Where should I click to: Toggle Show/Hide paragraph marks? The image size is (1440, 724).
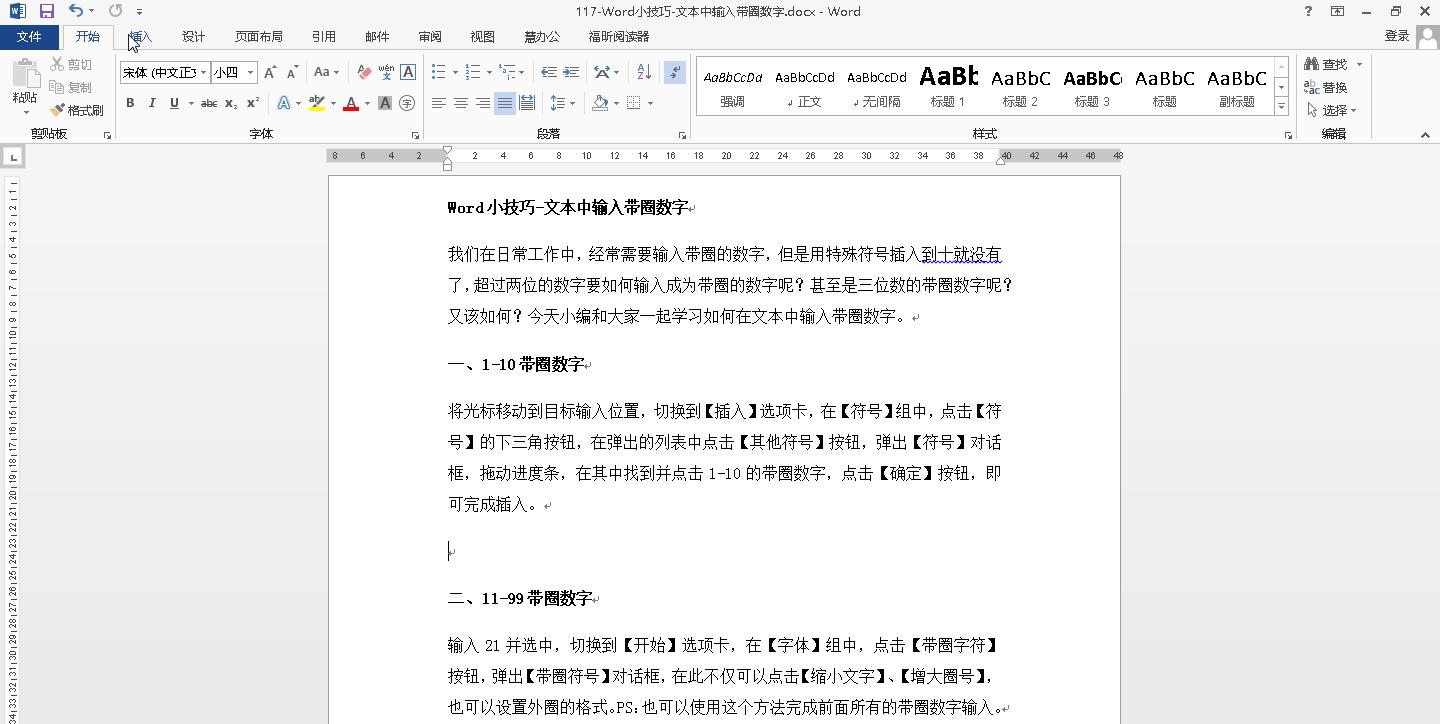click(675, 72)
